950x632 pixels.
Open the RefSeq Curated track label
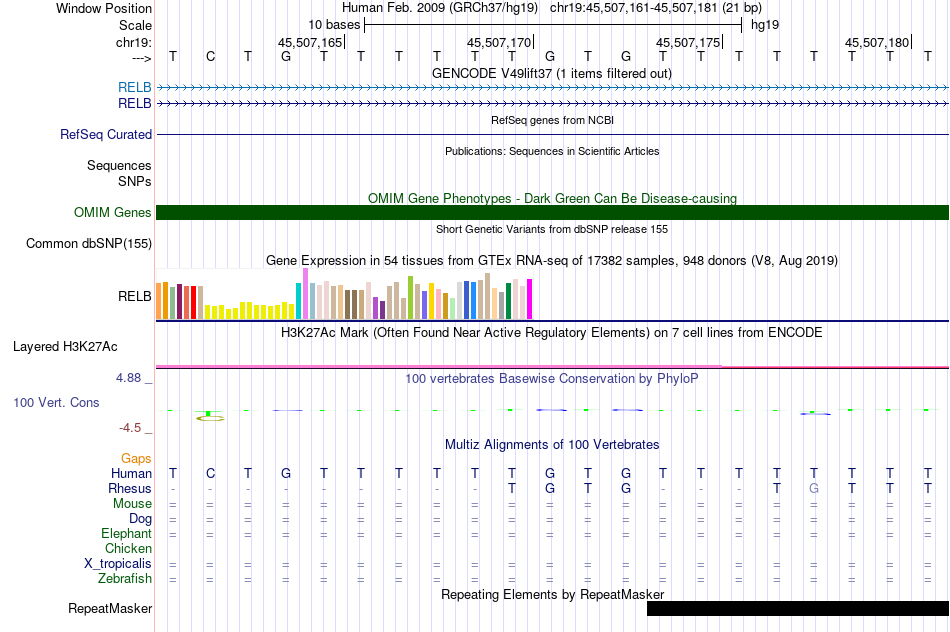click(105, 135)
